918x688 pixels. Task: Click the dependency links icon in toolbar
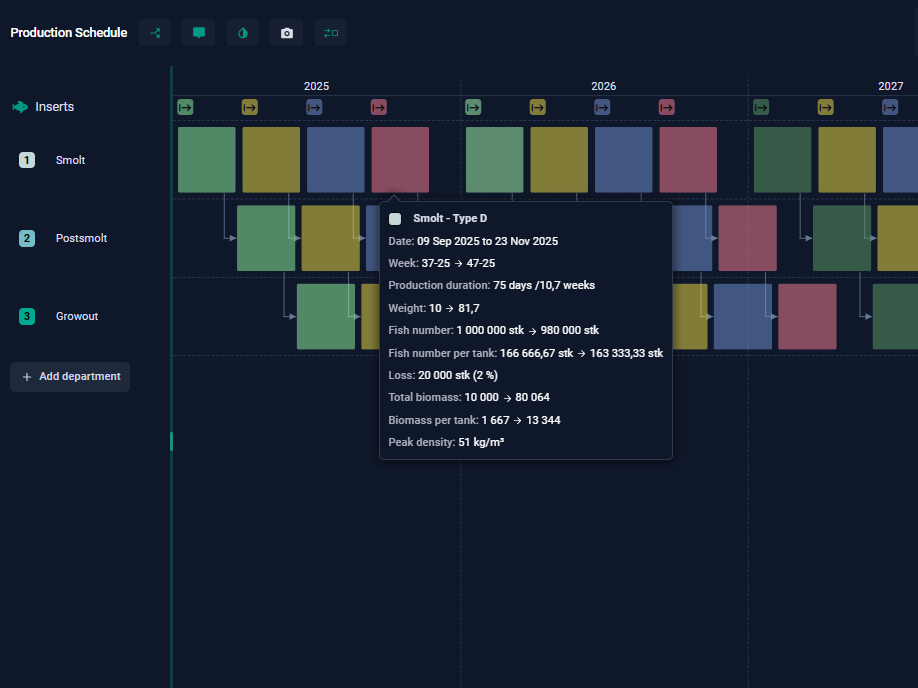(155, 33)
